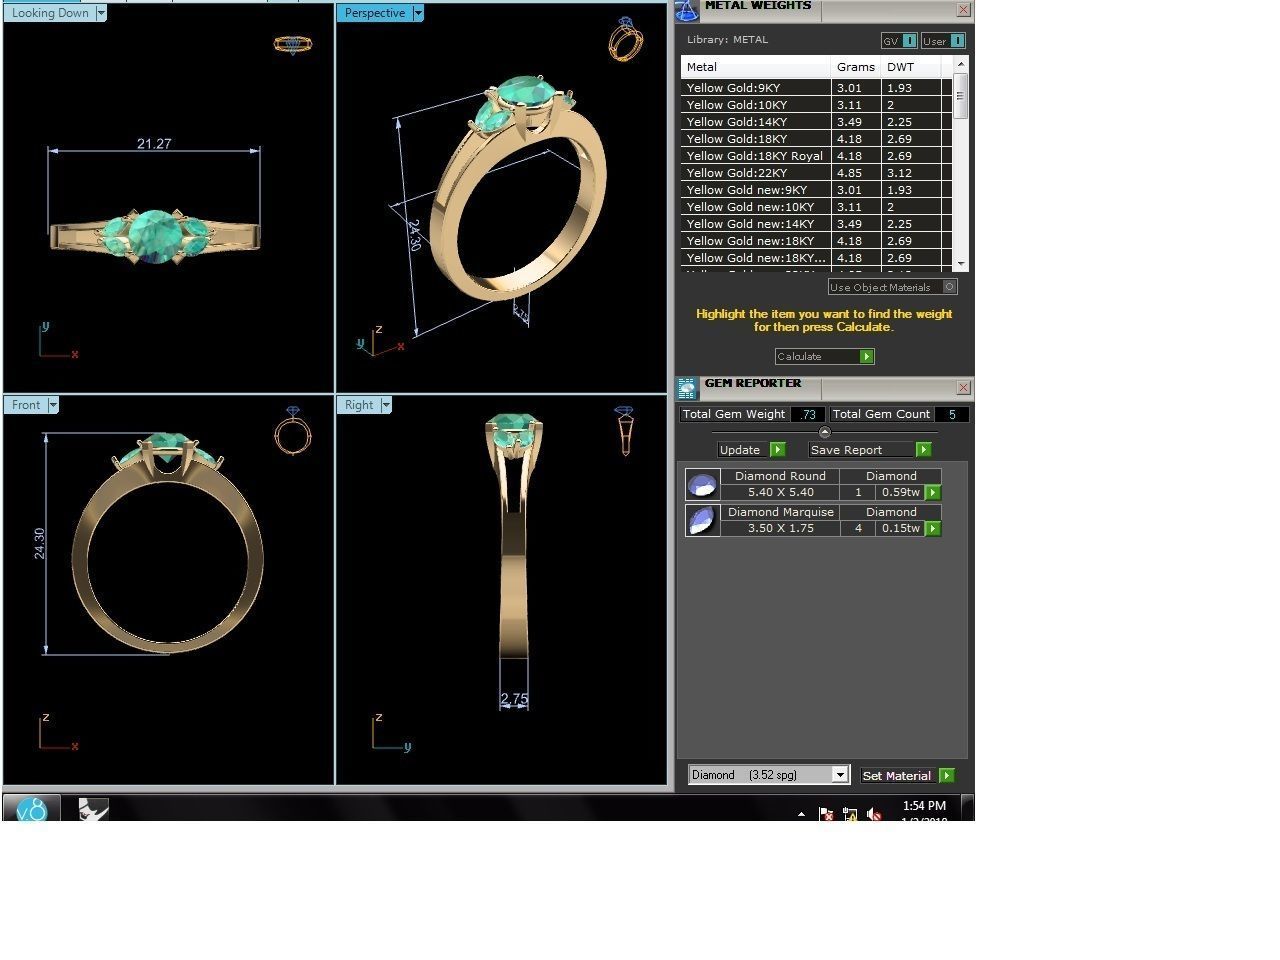The height and width of the screenshot is (960, 1280).
Task: Click the green arrow next to Update
Action: [x=777, y=450]
